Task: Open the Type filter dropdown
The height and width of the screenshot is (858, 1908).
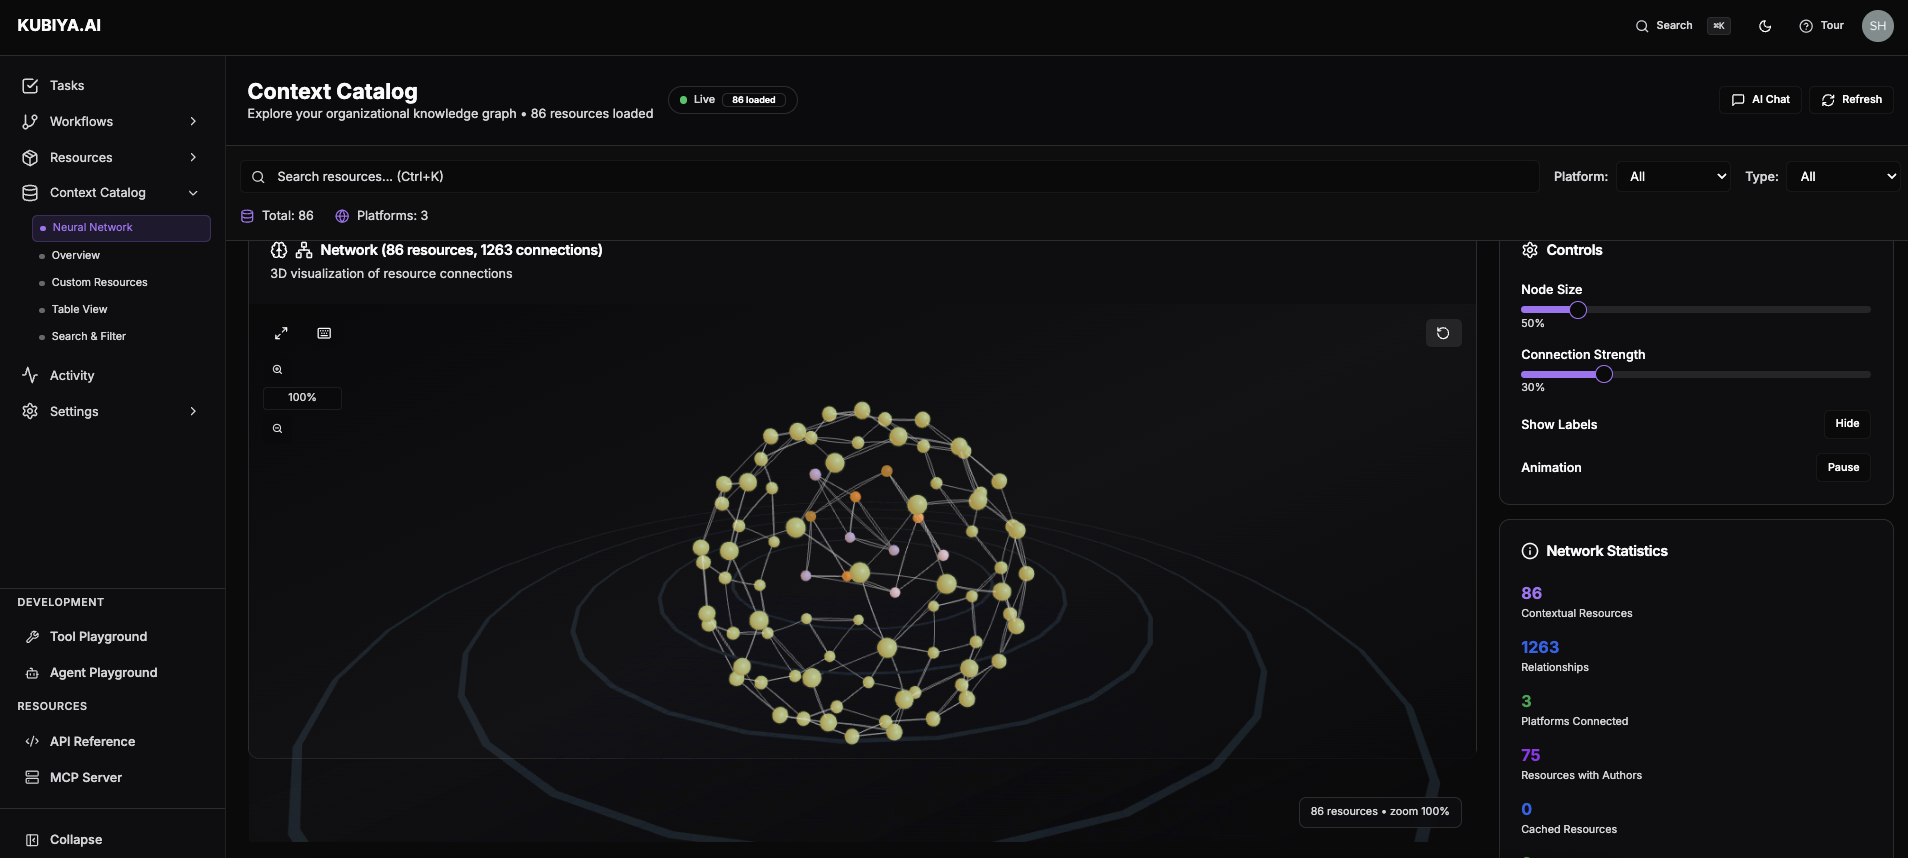Action: click(x=1843, y=177)
